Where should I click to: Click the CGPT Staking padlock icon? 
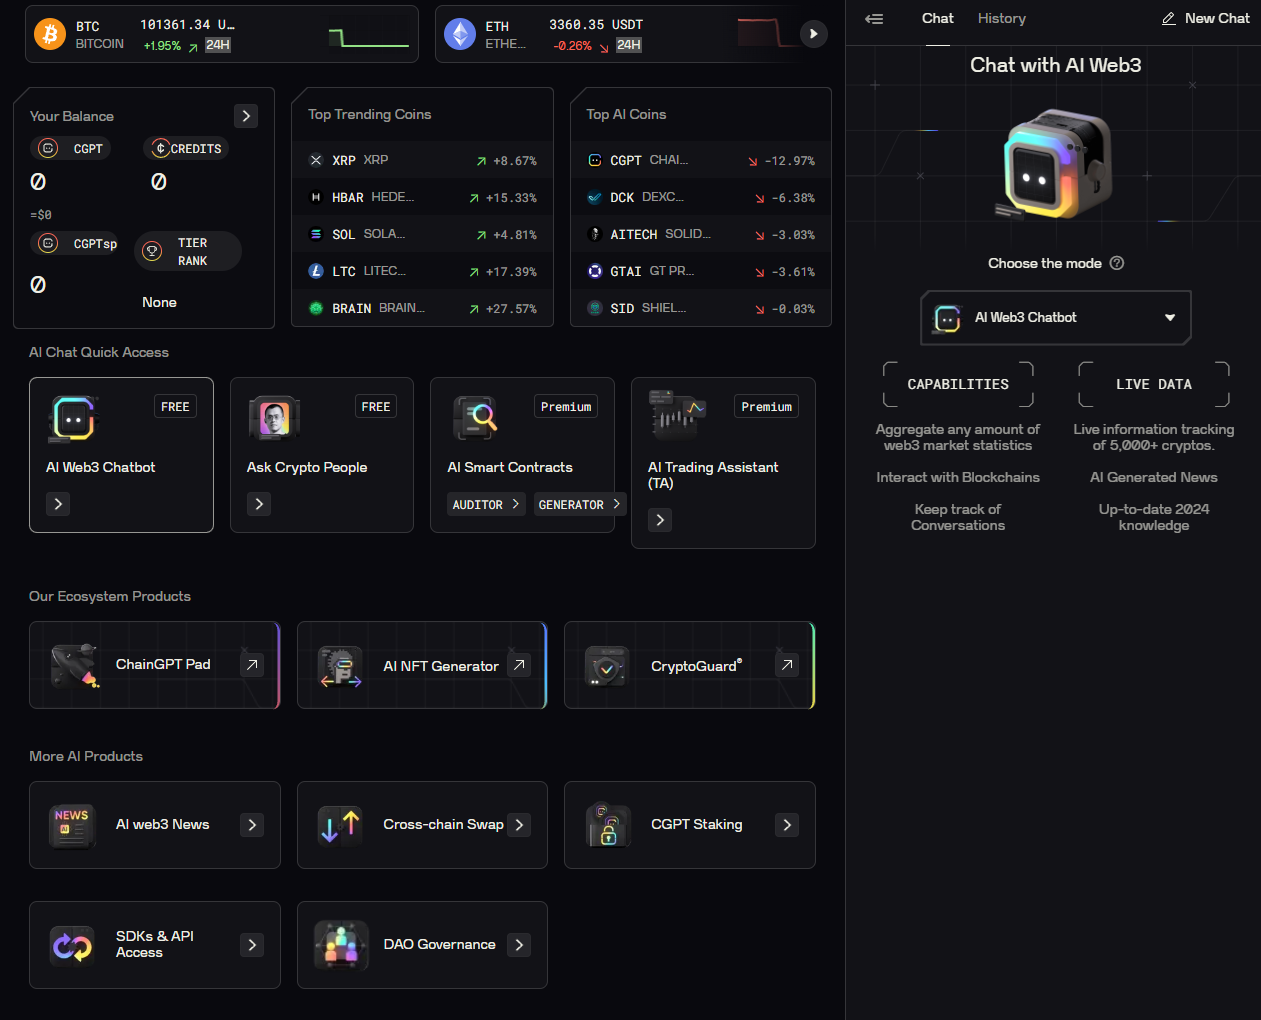tap(608, 826)
